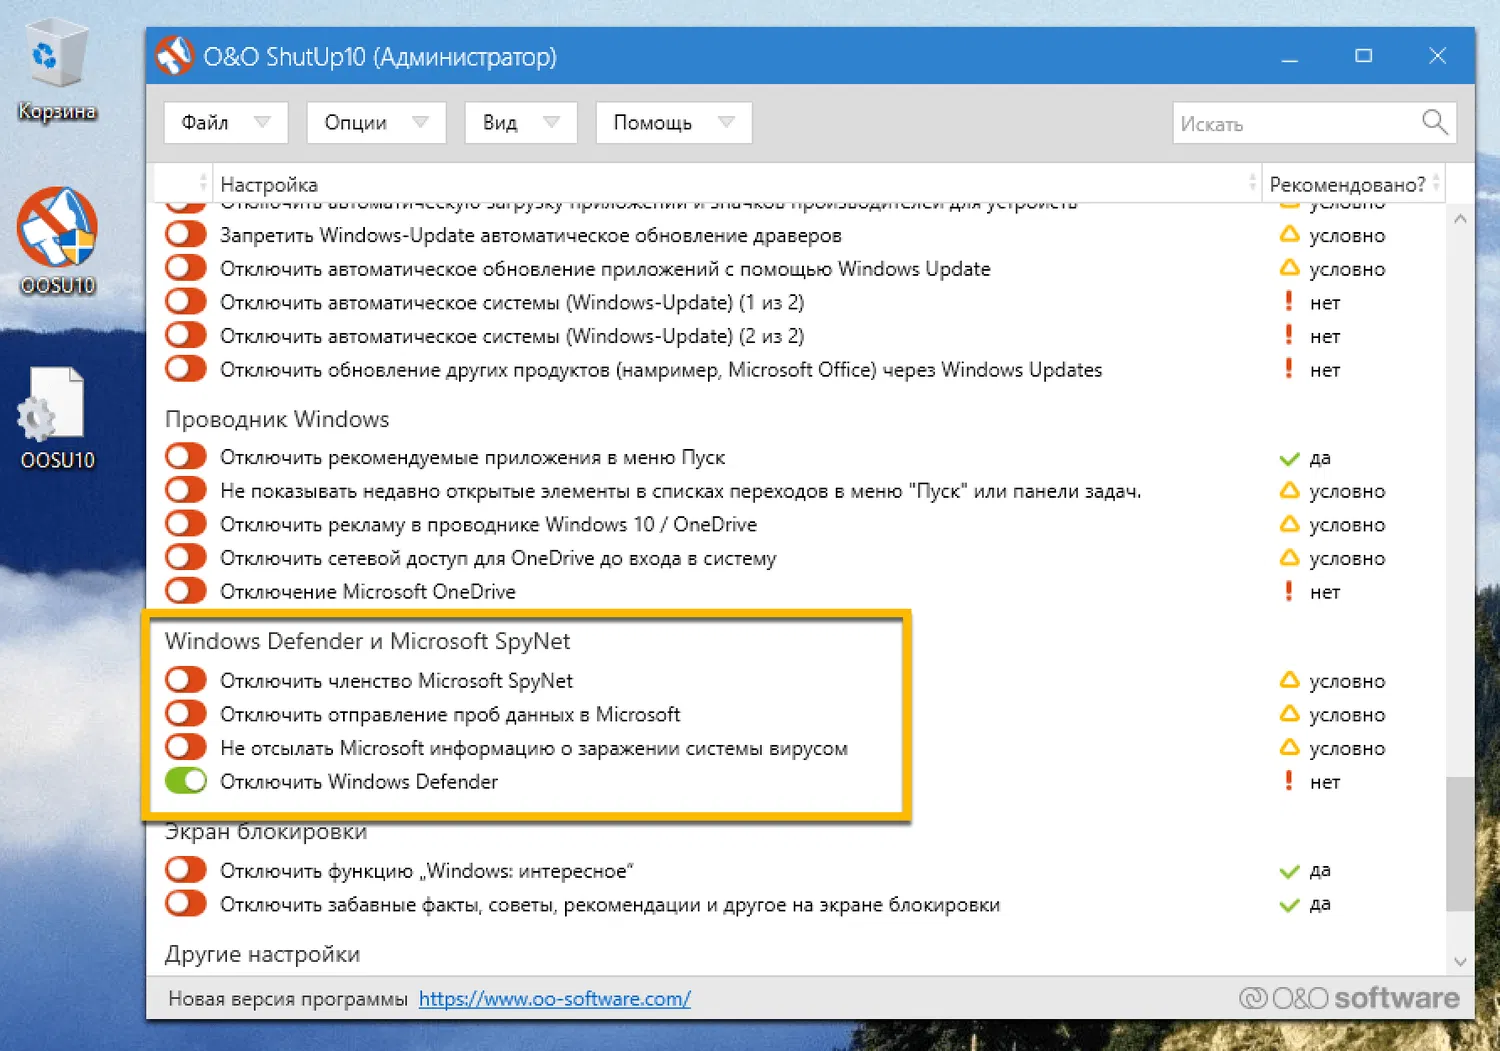Click the sort arrows on the Настройка column header
Viewport: 1500px width, 1051px height.
coord(1252,183)
